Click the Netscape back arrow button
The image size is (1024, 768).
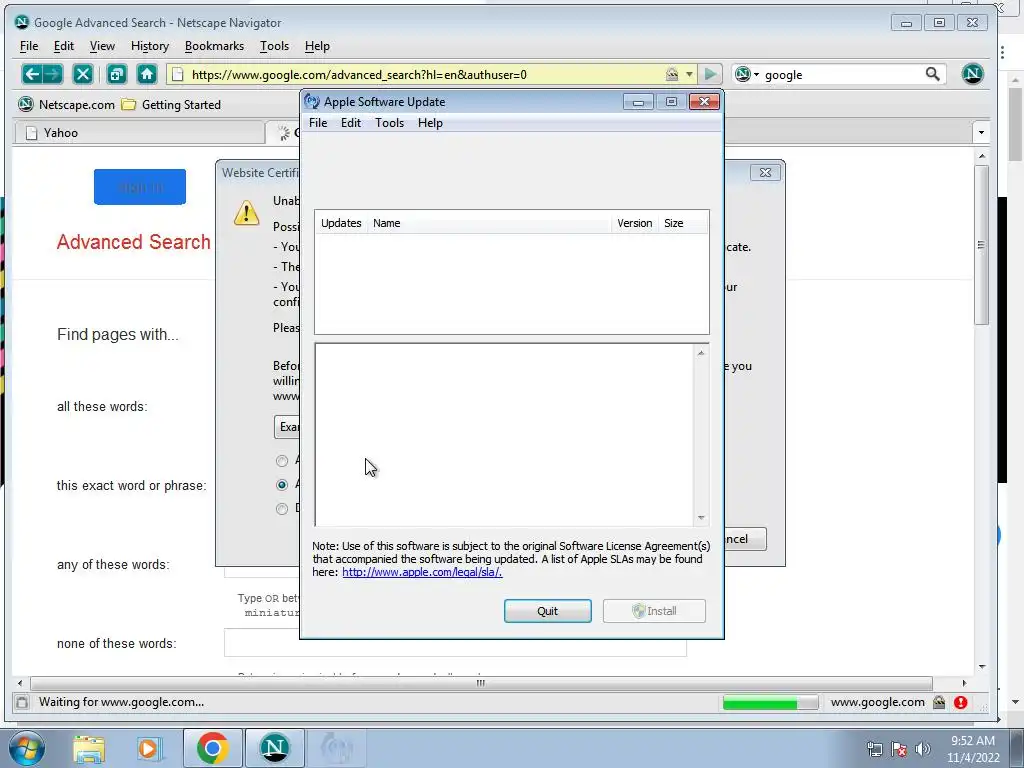click(x=31, y=74)
